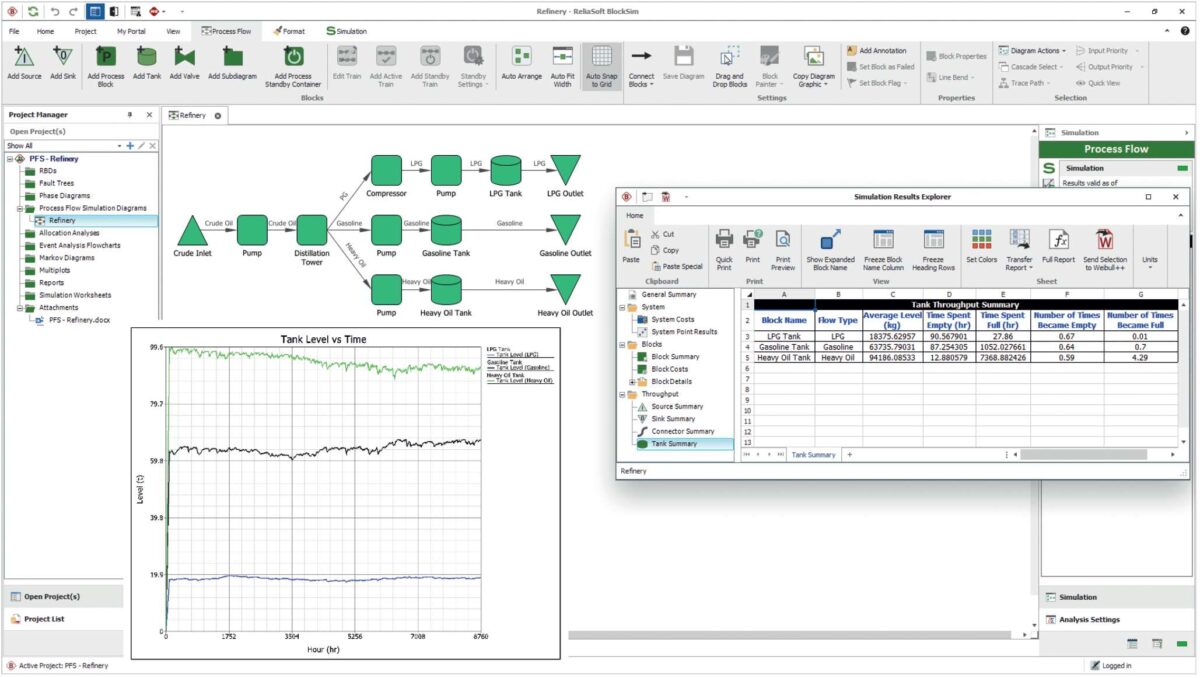Click the Add Valve icon
Image resolution: width=1200 pixels, height=678 pixels.
point(184,57)
